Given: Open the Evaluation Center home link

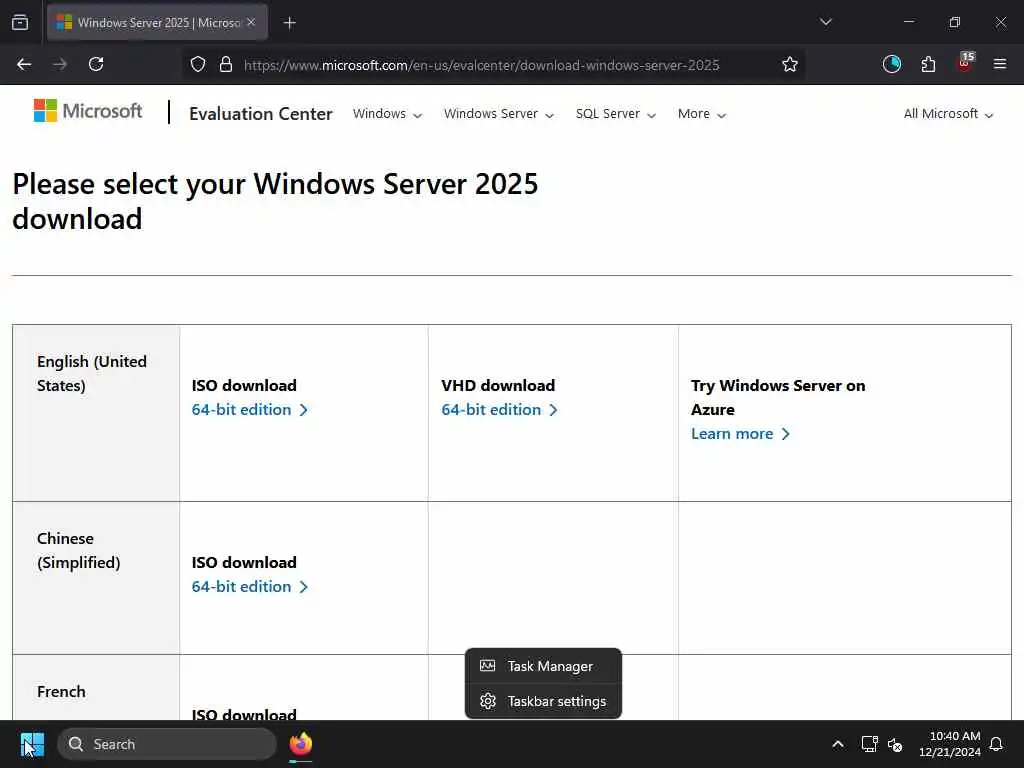Looking at the screenshot, I should [261, 114].
